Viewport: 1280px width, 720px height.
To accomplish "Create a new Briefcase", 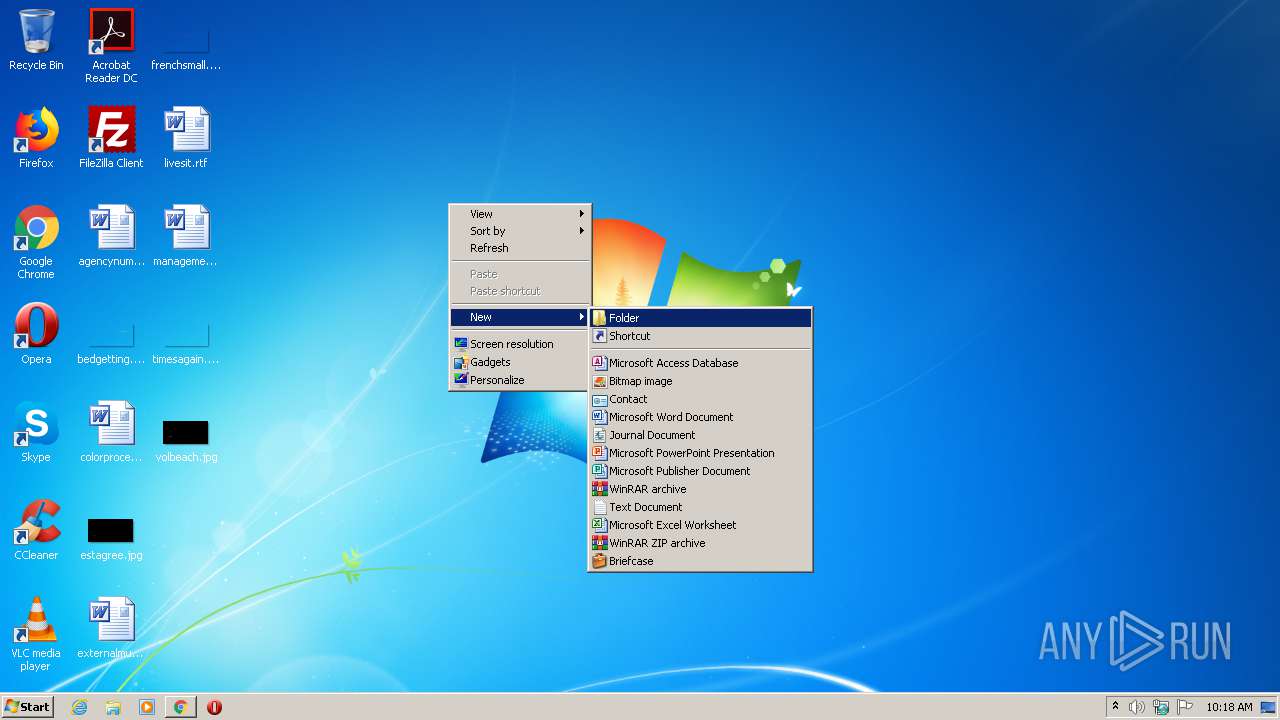I will click(700, 561).
